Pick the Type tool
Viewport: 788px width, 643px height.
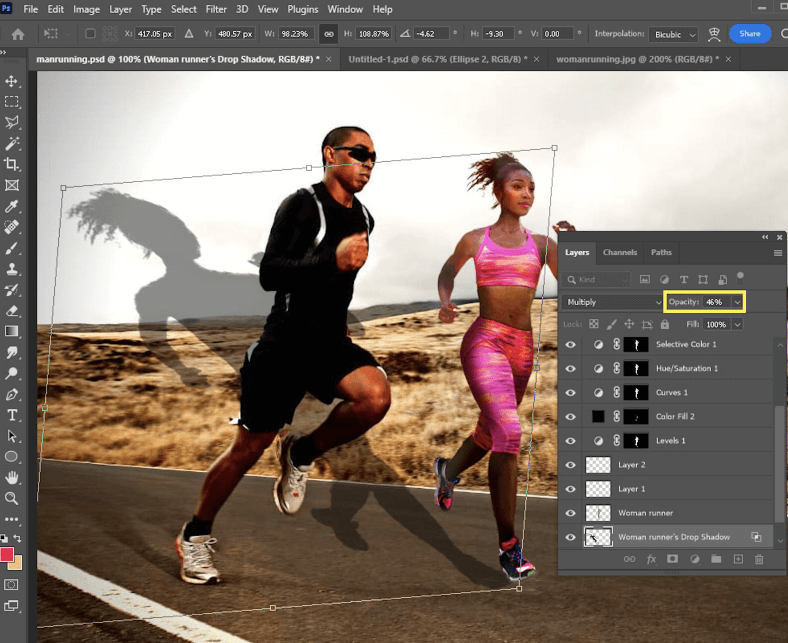[x=12, y=415]
